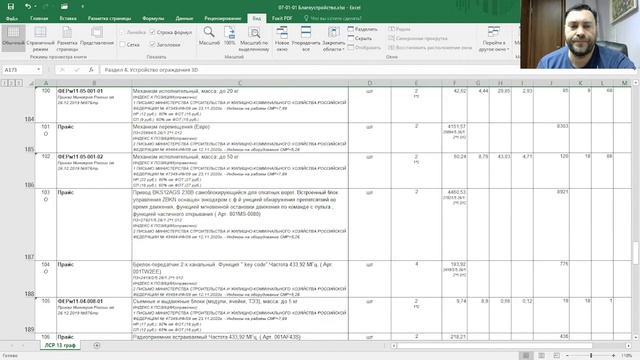Click status bar Page Layout view icon

click(x=541, y=356)
